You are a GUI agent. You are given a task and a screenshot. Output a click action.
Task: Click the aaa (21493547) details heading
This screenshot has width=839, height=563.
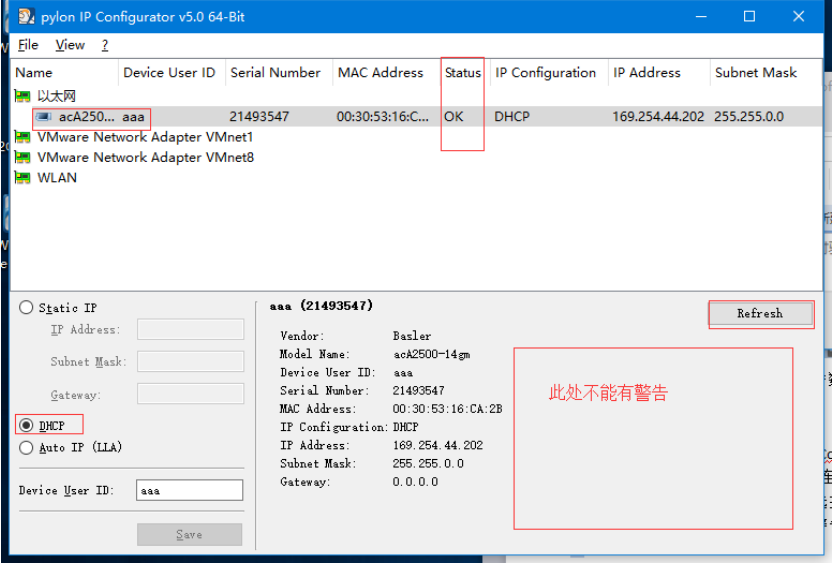tap(321, 306)
